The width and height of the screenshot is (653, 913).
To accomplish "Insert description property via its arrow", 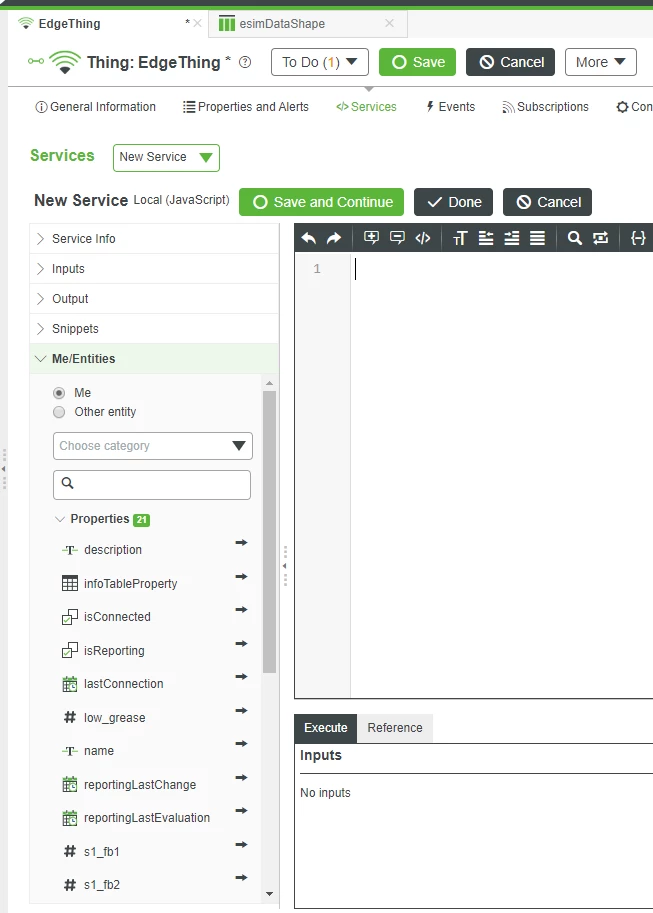I will coord(241,543).
